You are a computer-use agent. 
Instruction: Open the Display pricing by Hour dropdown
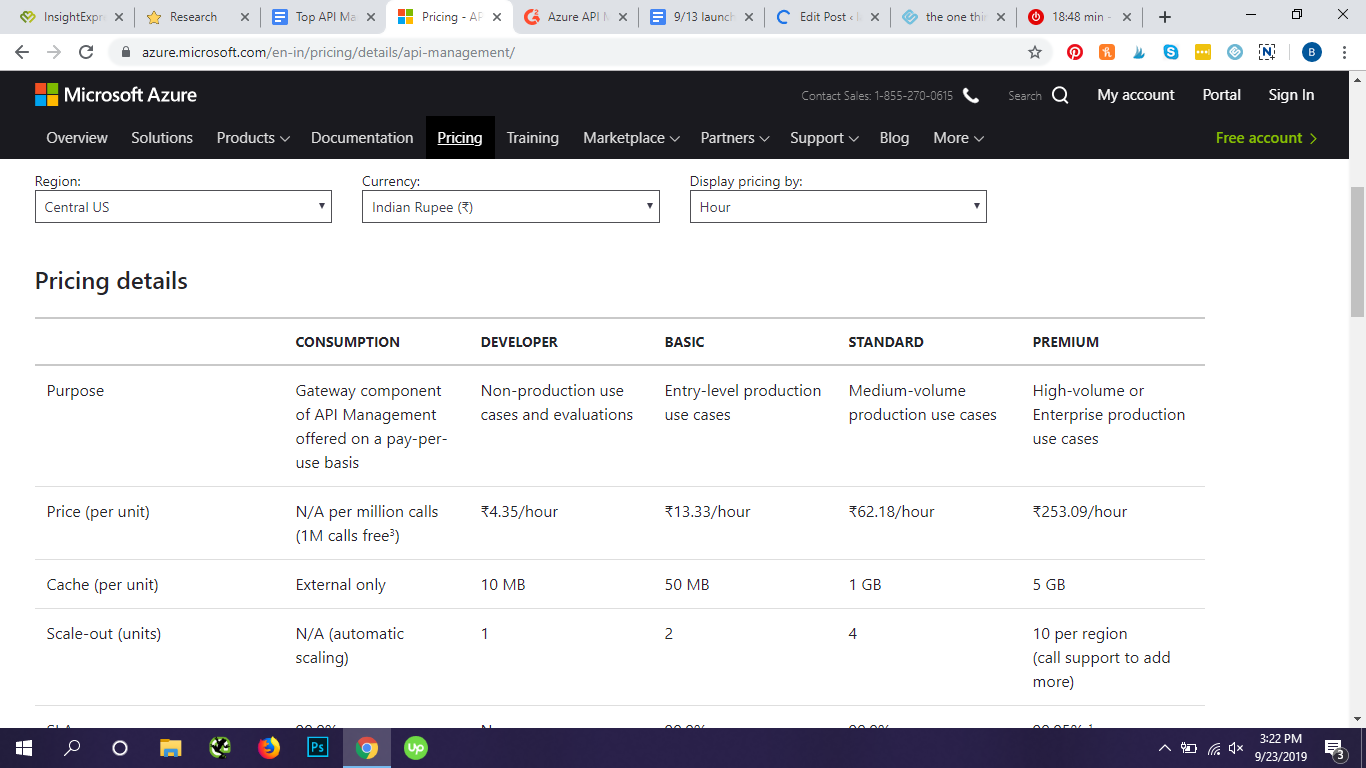pyautogui.click(x=838, y=207)
